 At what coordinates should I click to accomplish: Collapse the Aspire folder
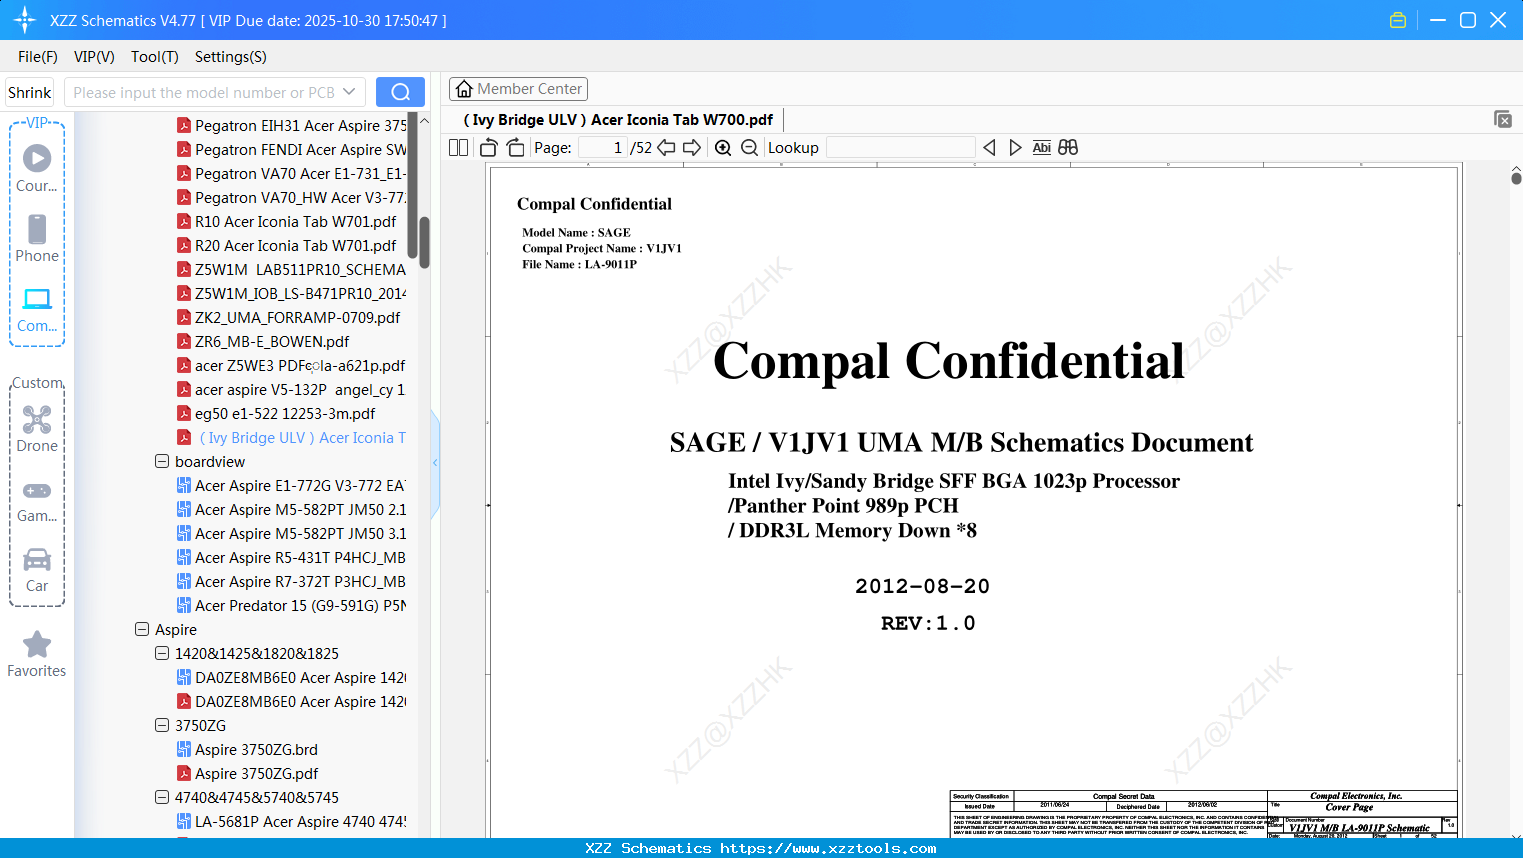142,630
